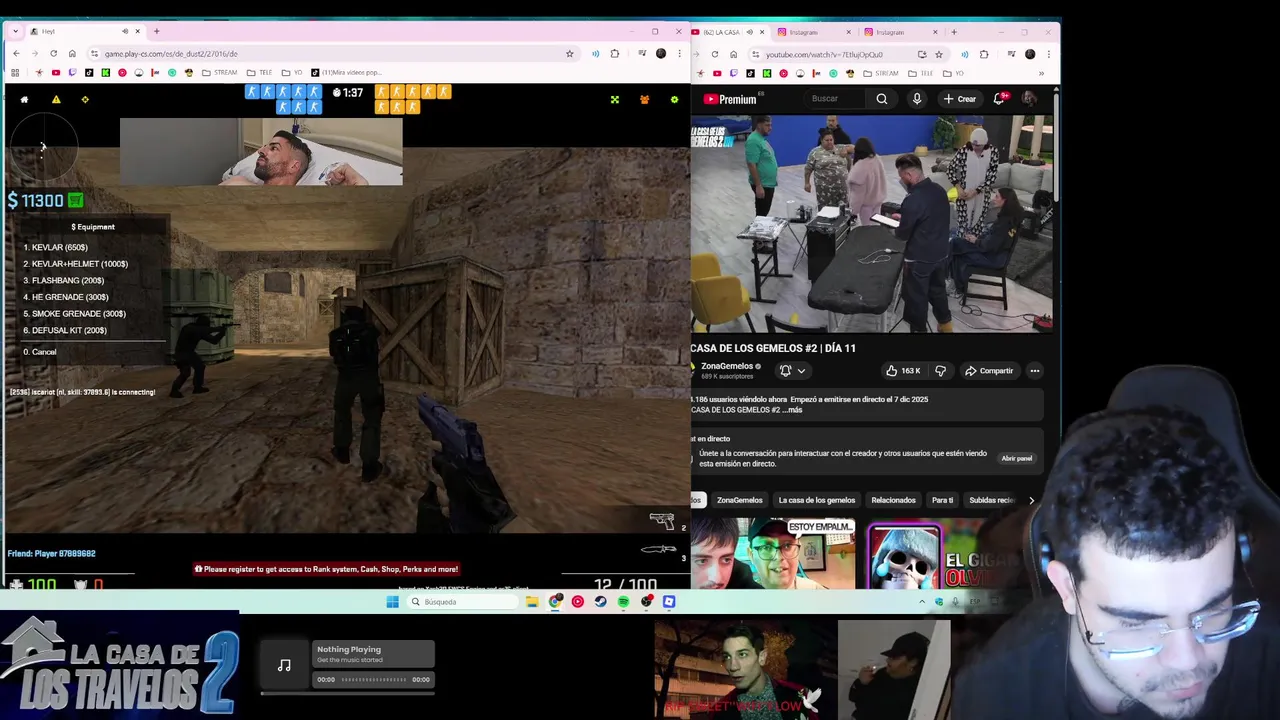
Task: Buy SMOKE GRENADE (300$)
Action: (x=75, y=314)
